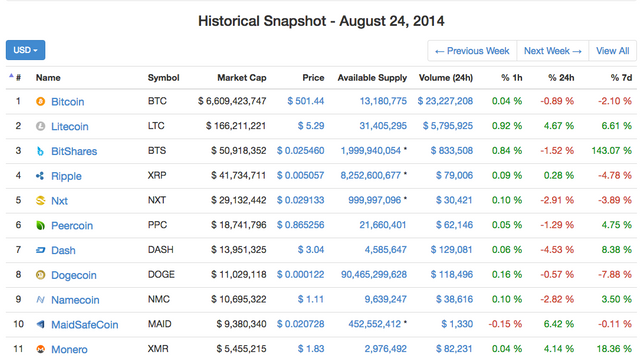This screenshot has width=640, height=362.
Task: Click the Litecoin logo icon
Action: click(x=40, y=126)
